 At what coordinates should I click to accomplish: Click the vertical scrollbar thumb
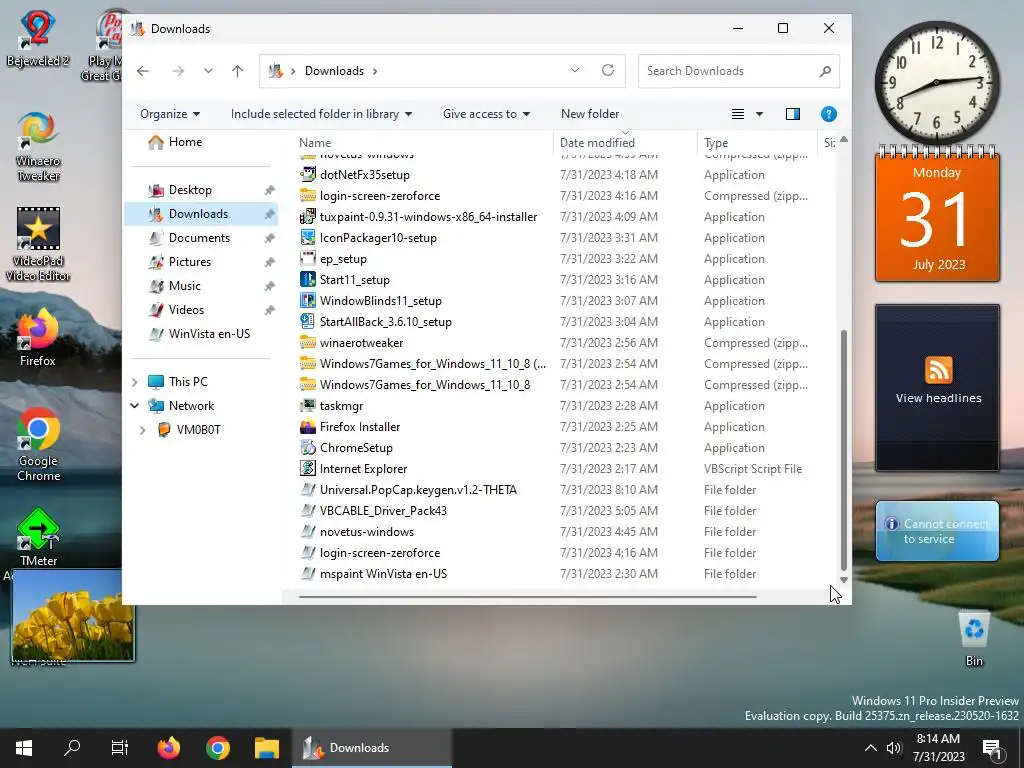pos(843,449)
